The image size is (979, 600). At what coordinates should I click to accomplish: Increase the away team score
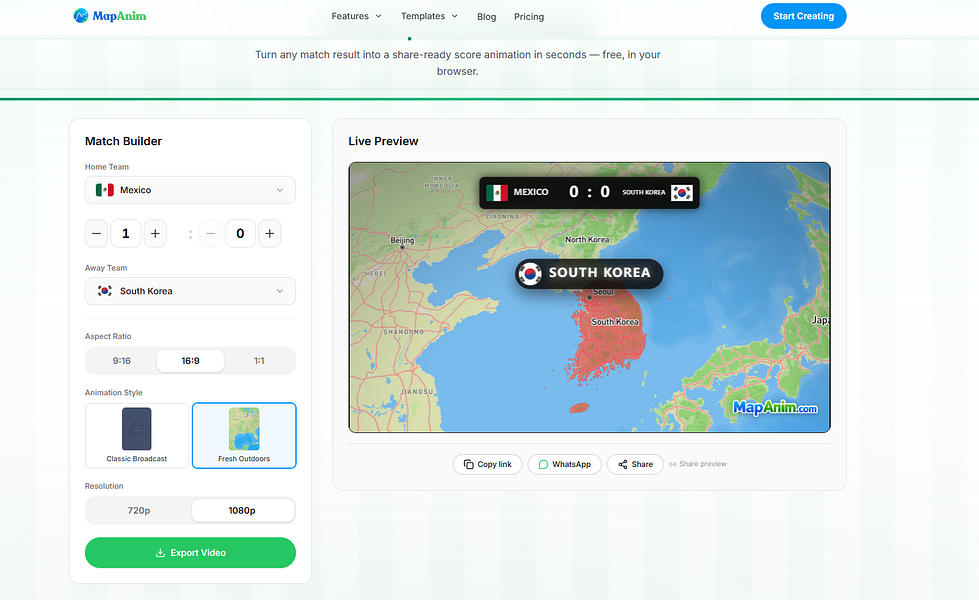pos(270,234)
